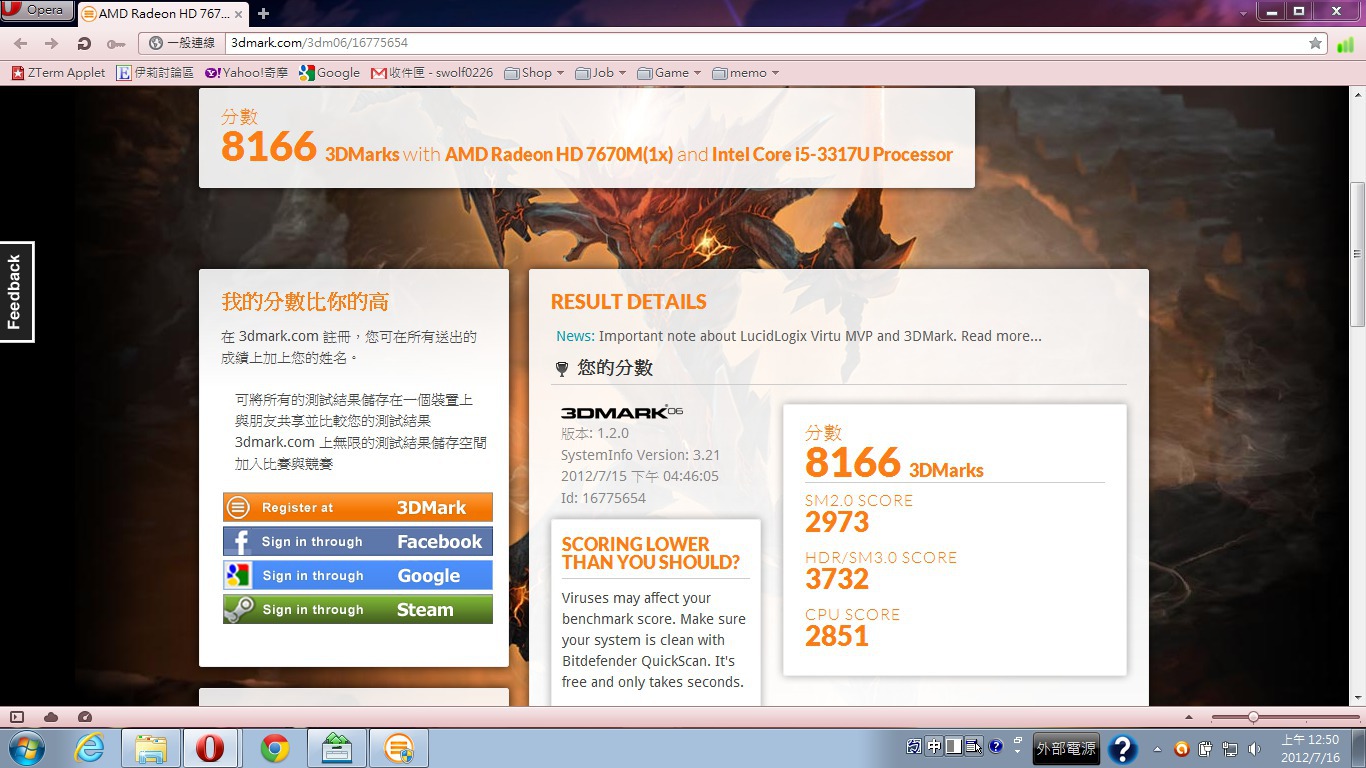Launch Google Chrome from taskbar
The height and width of the screenshot is (768, 1366).
click(274, 748)
